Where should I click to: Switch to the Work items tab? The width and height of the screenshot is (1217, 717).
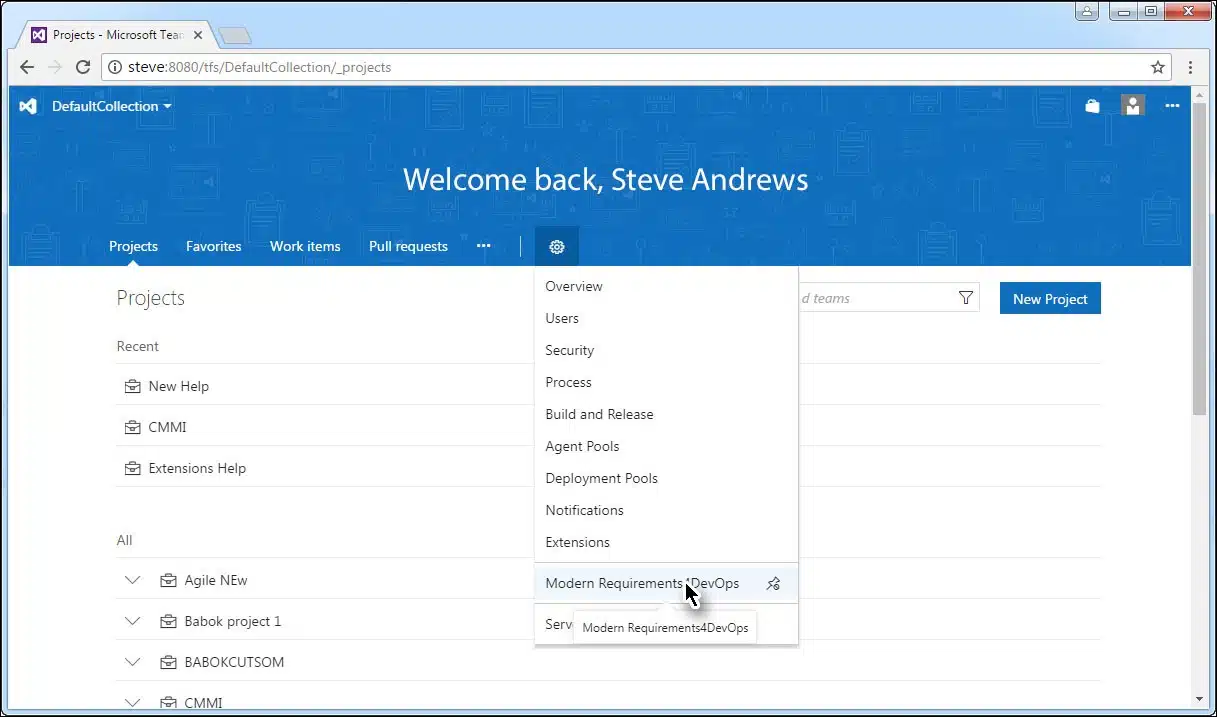[x=305, y=246]
